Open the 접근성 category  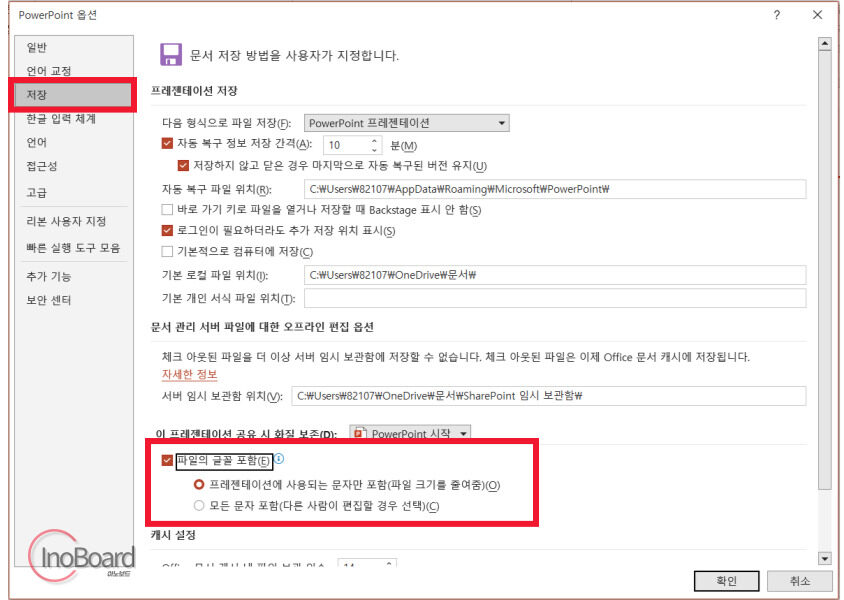click(x=41, y=166)
